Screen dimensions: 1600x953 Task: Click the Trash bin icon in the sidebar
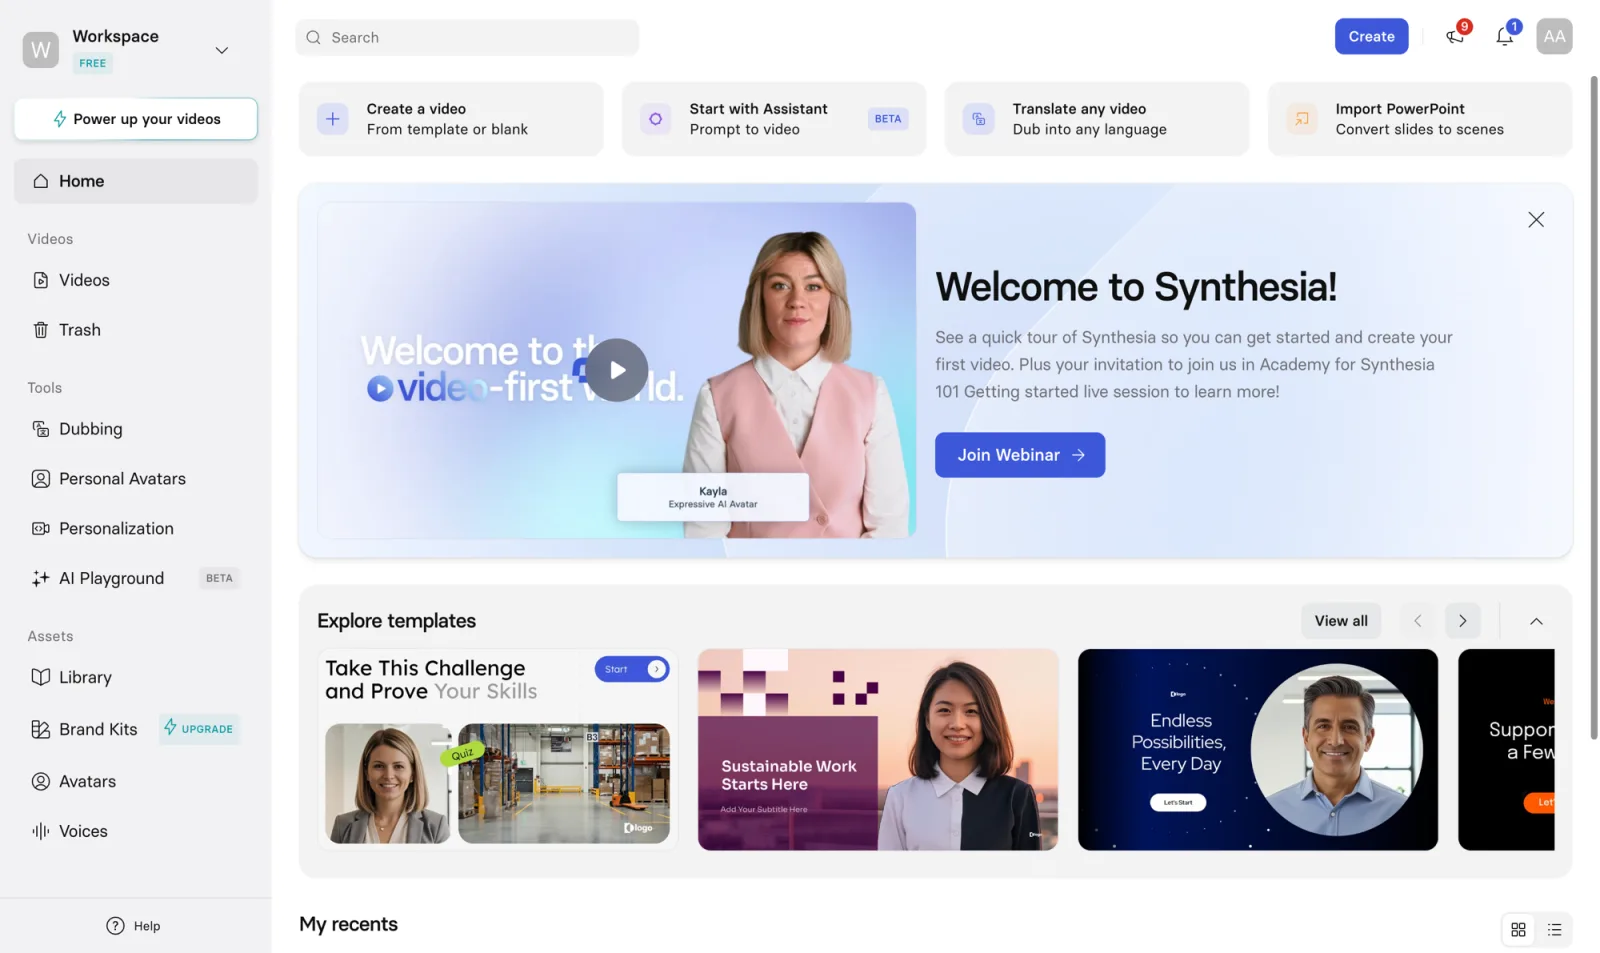(41, 330)
